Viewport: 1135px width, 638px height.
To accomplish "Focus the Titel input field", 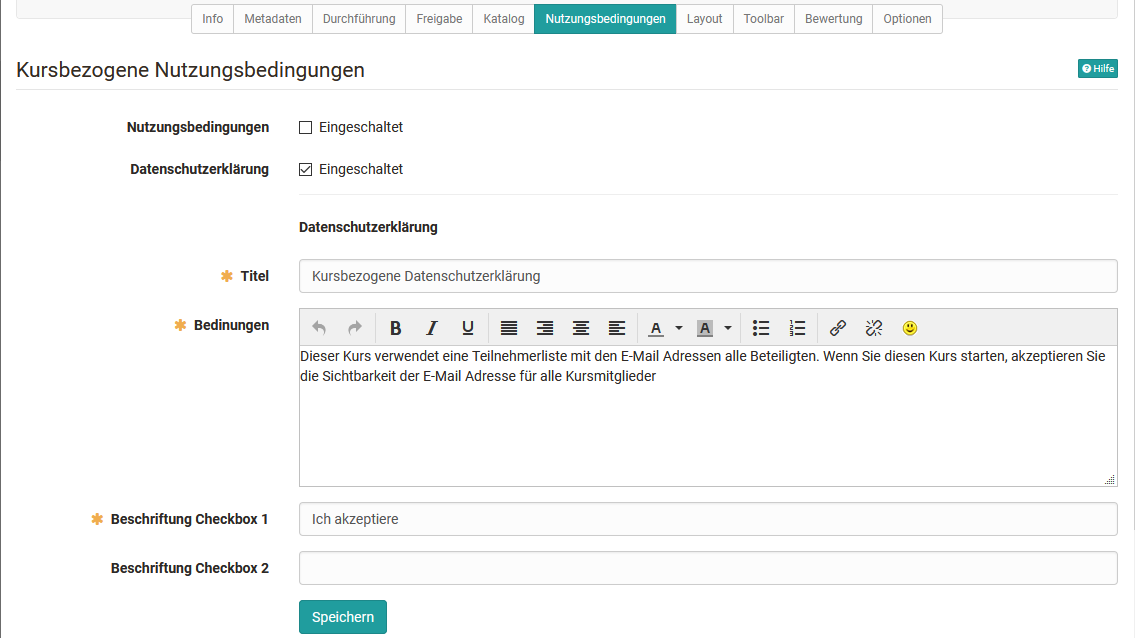I will [x=708, y=276].
